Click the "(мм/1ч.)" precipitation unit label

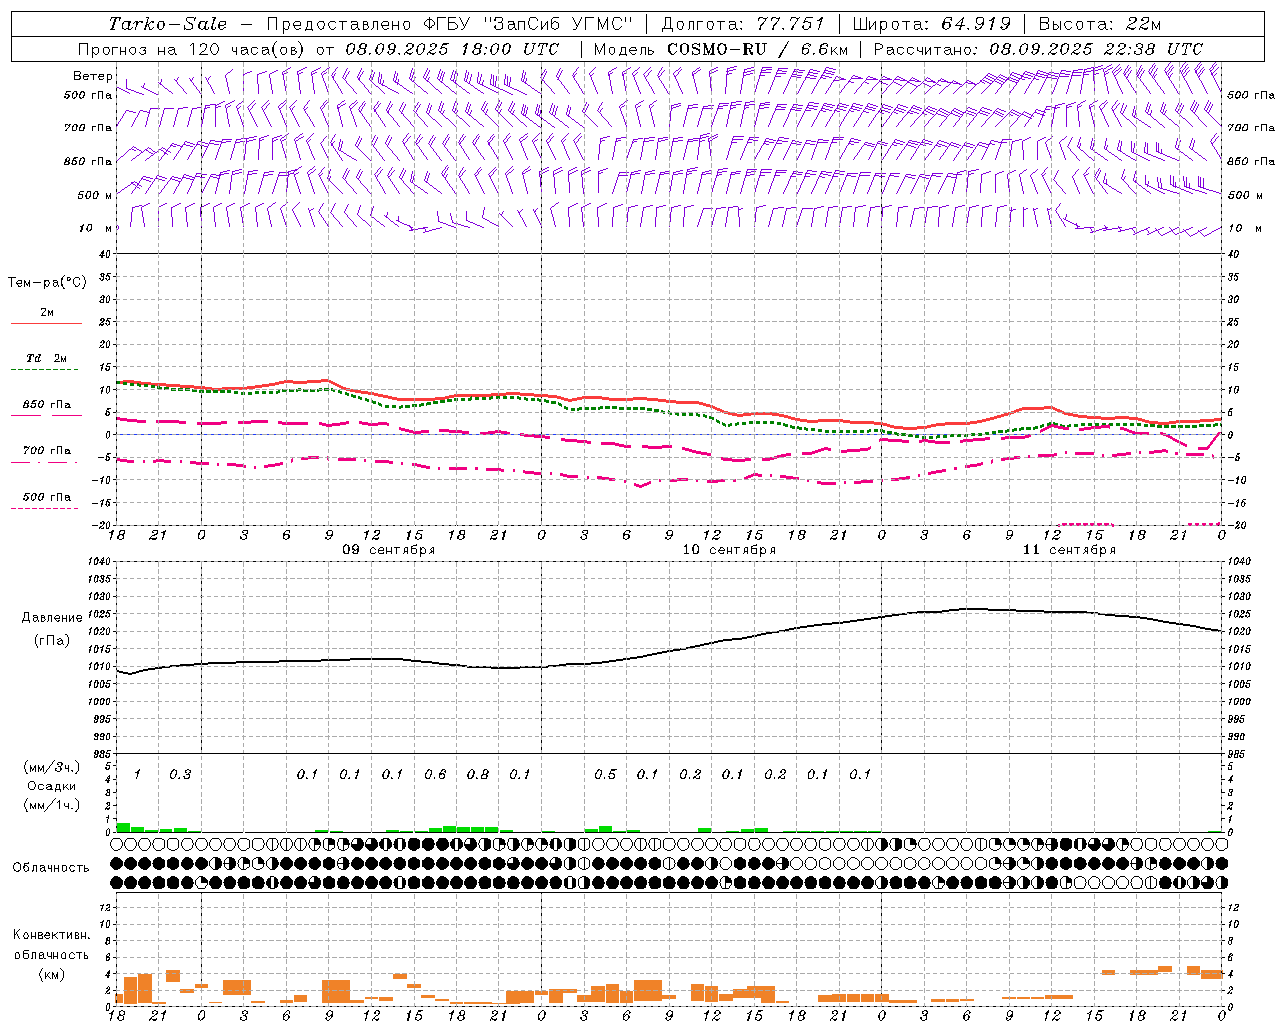point(51,805)
